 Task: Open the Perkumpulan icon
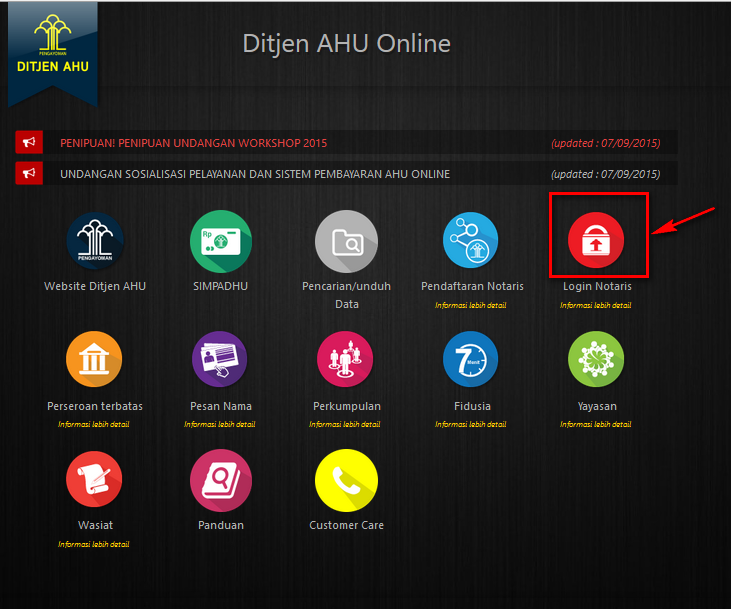(345, 361)
